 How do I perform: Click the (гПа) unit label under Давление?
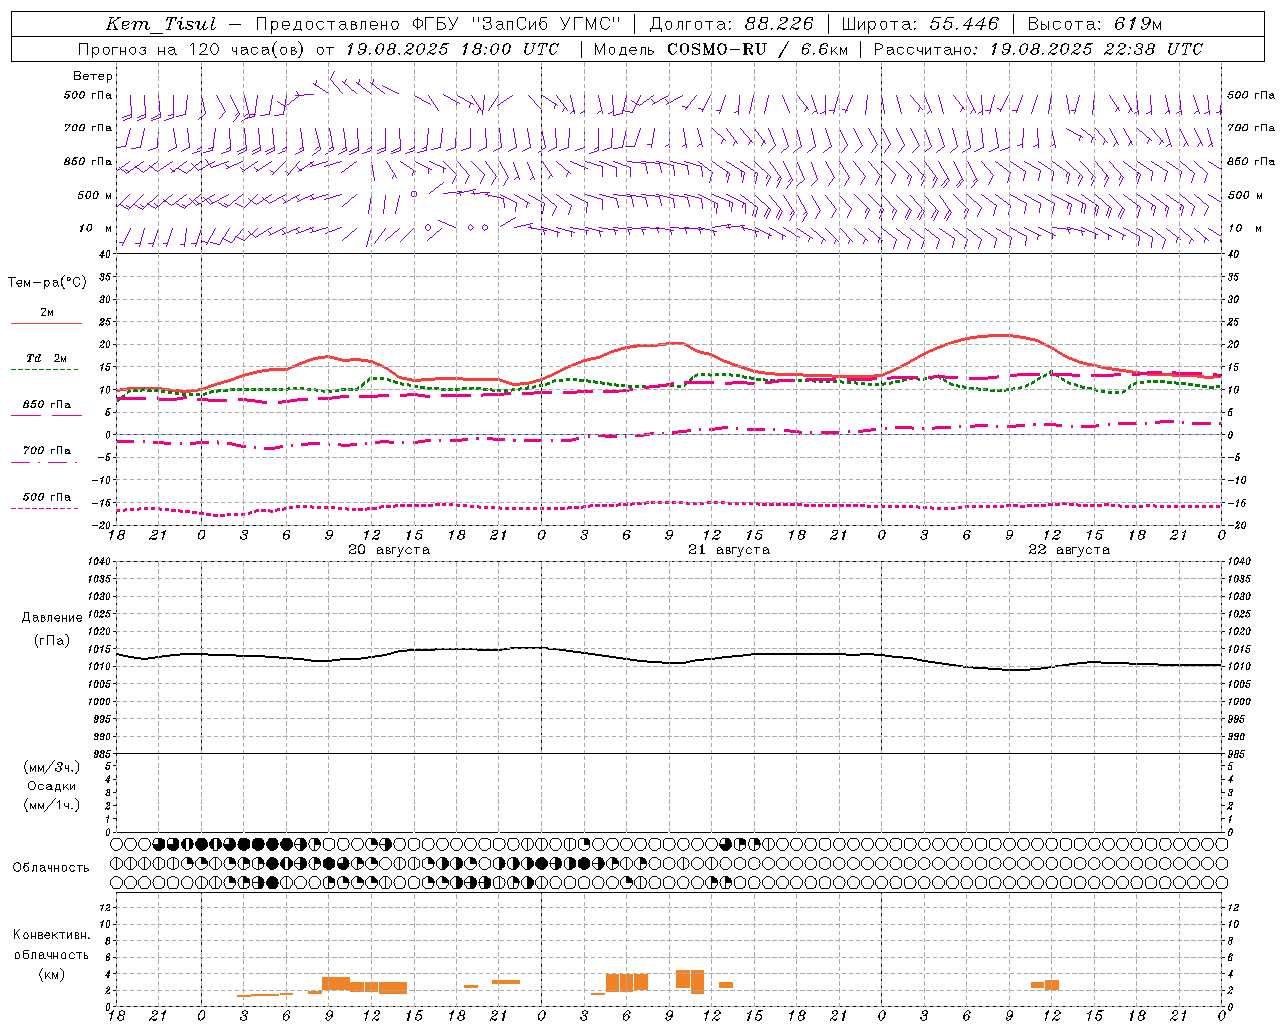pyautogui.click(x=52, y=640)
